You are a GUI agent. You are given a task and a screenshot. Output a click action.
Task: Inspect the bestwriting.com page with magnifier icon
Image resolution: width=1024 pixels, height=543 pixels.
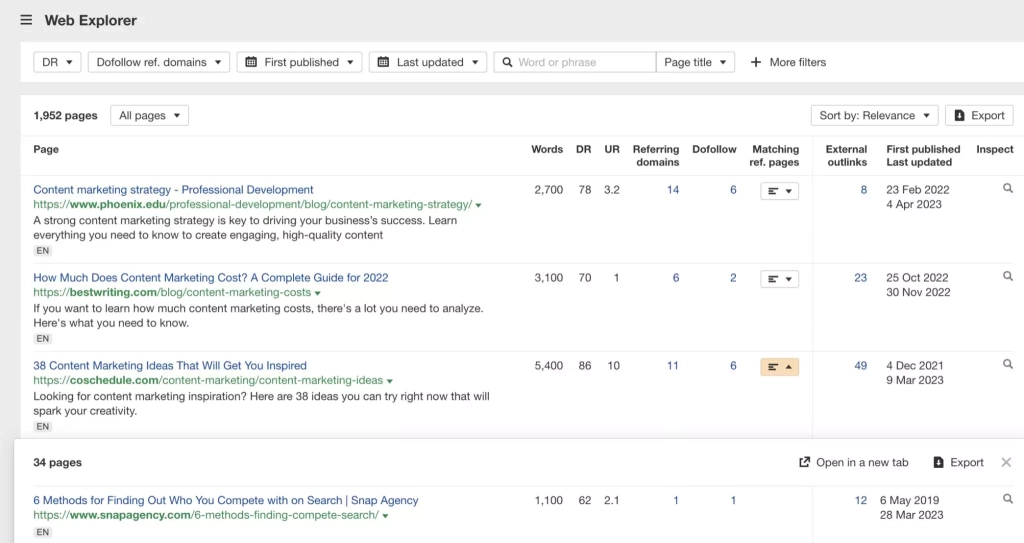tap(1008, 276)
